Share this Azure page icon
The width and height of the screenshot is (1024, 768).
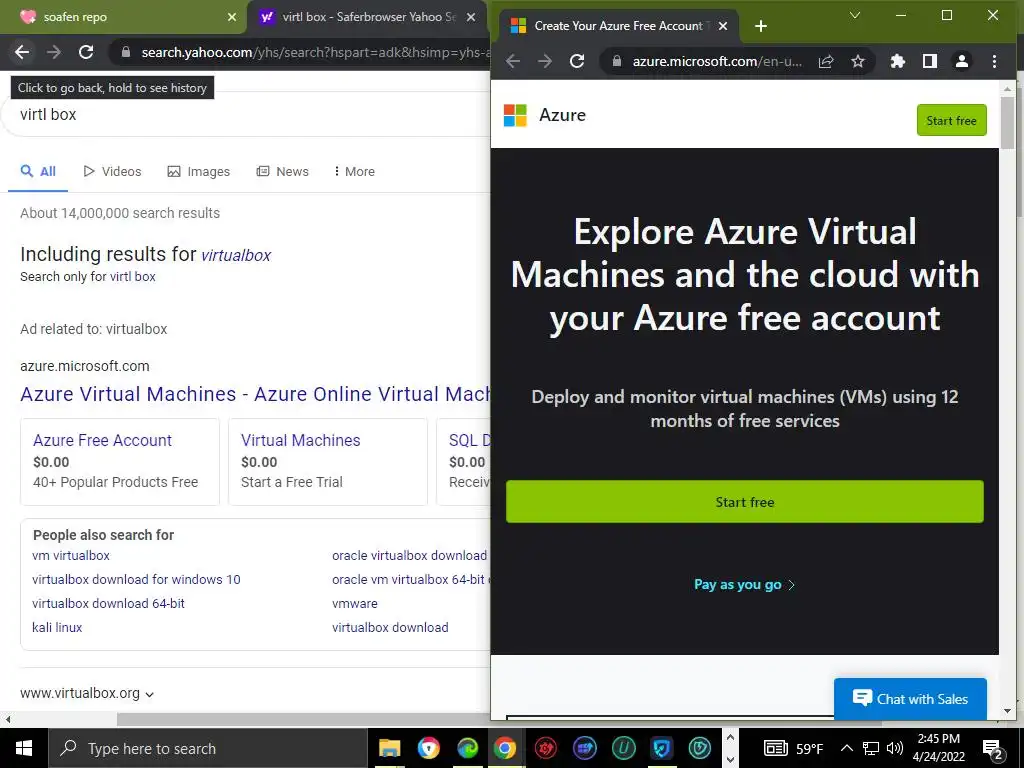point(826,61)
